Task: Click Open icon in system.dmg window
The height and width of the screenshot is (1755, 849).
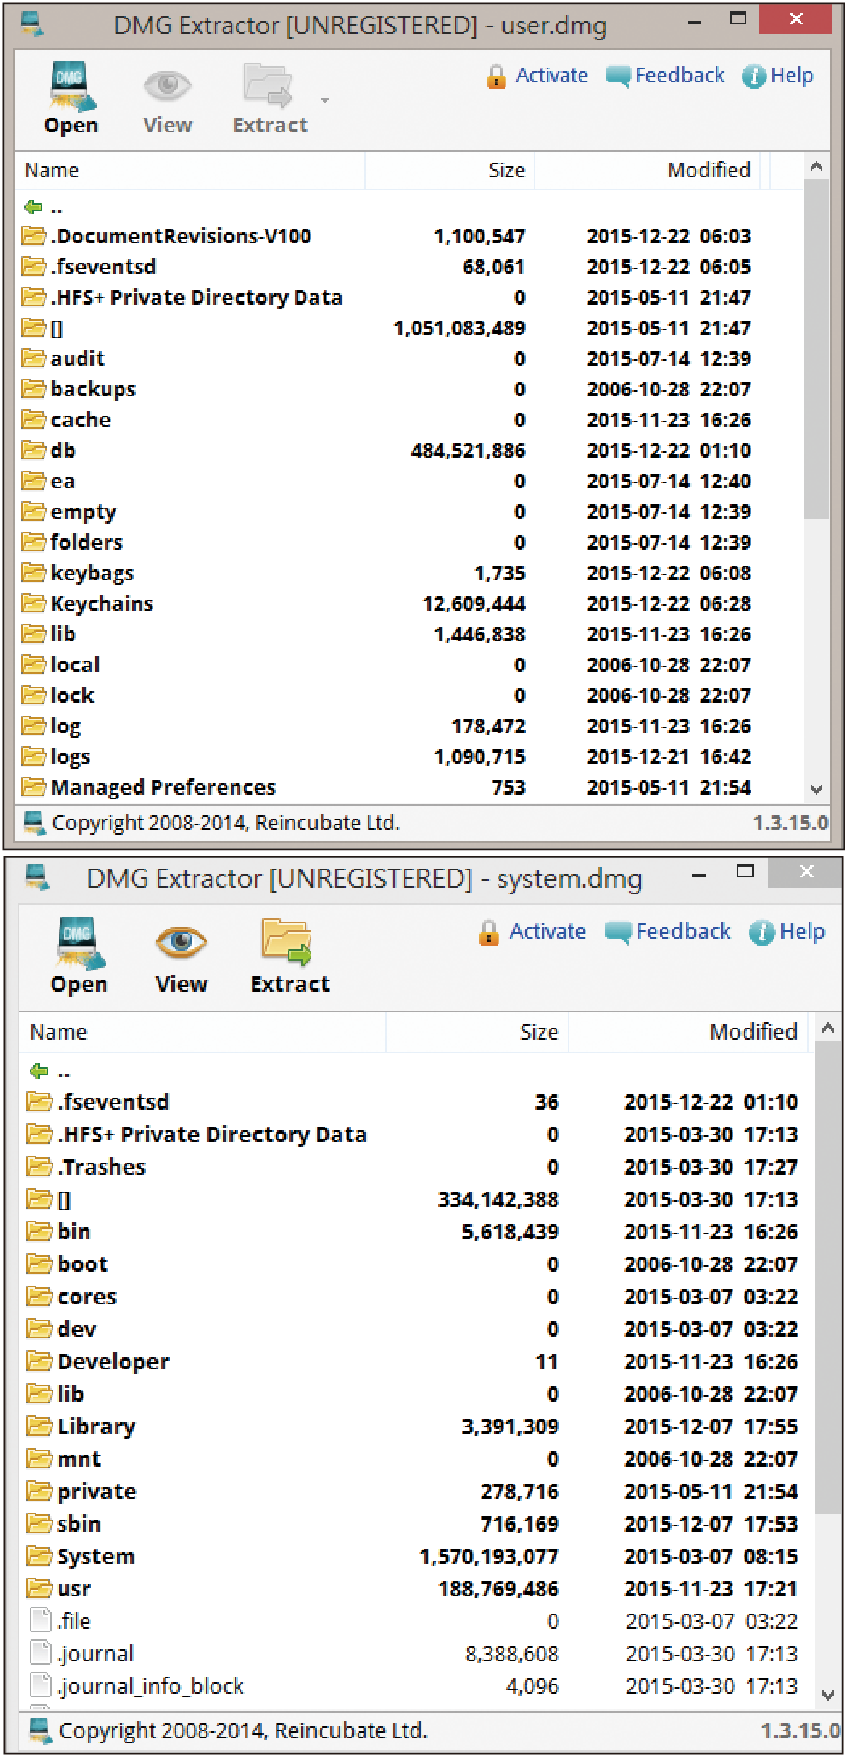Action: 79,943
